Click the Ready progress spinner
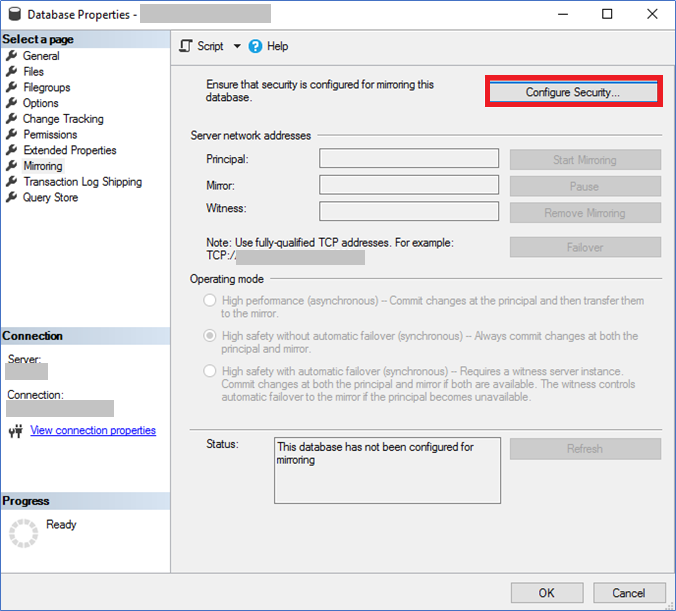This screenshot has height=611, width=676. 24,533
